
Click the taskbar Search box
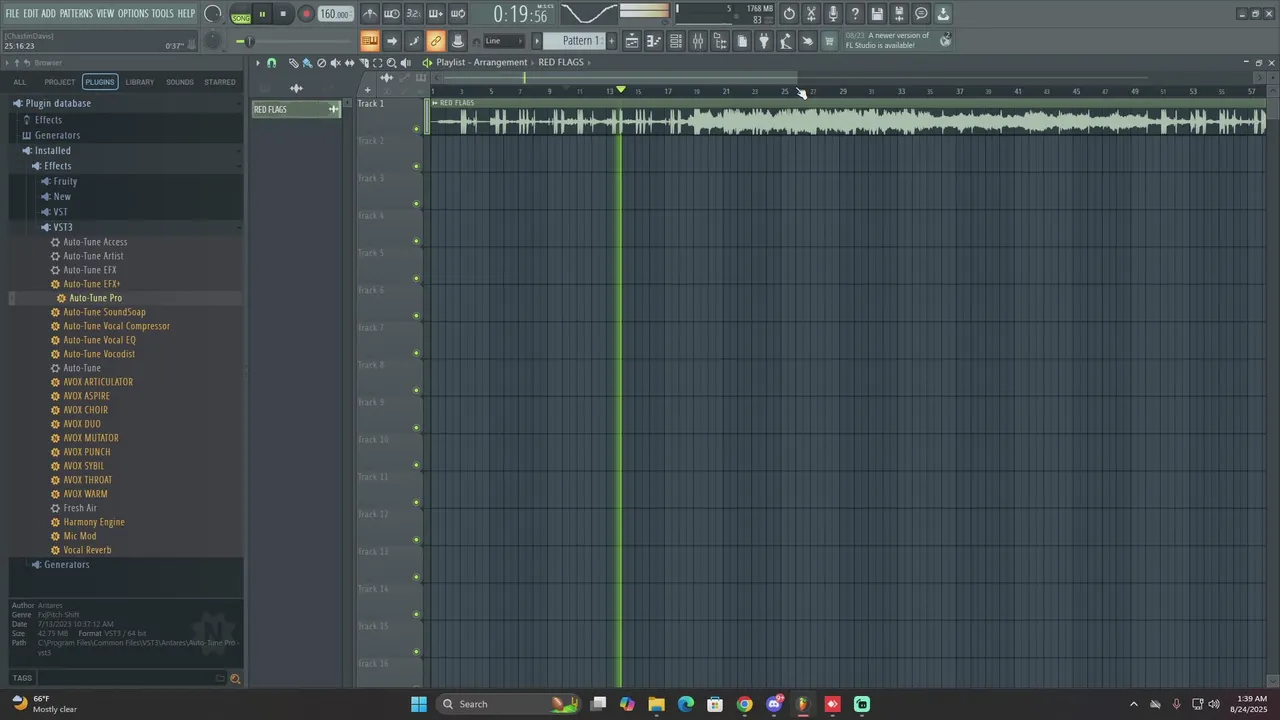(510, 704)
